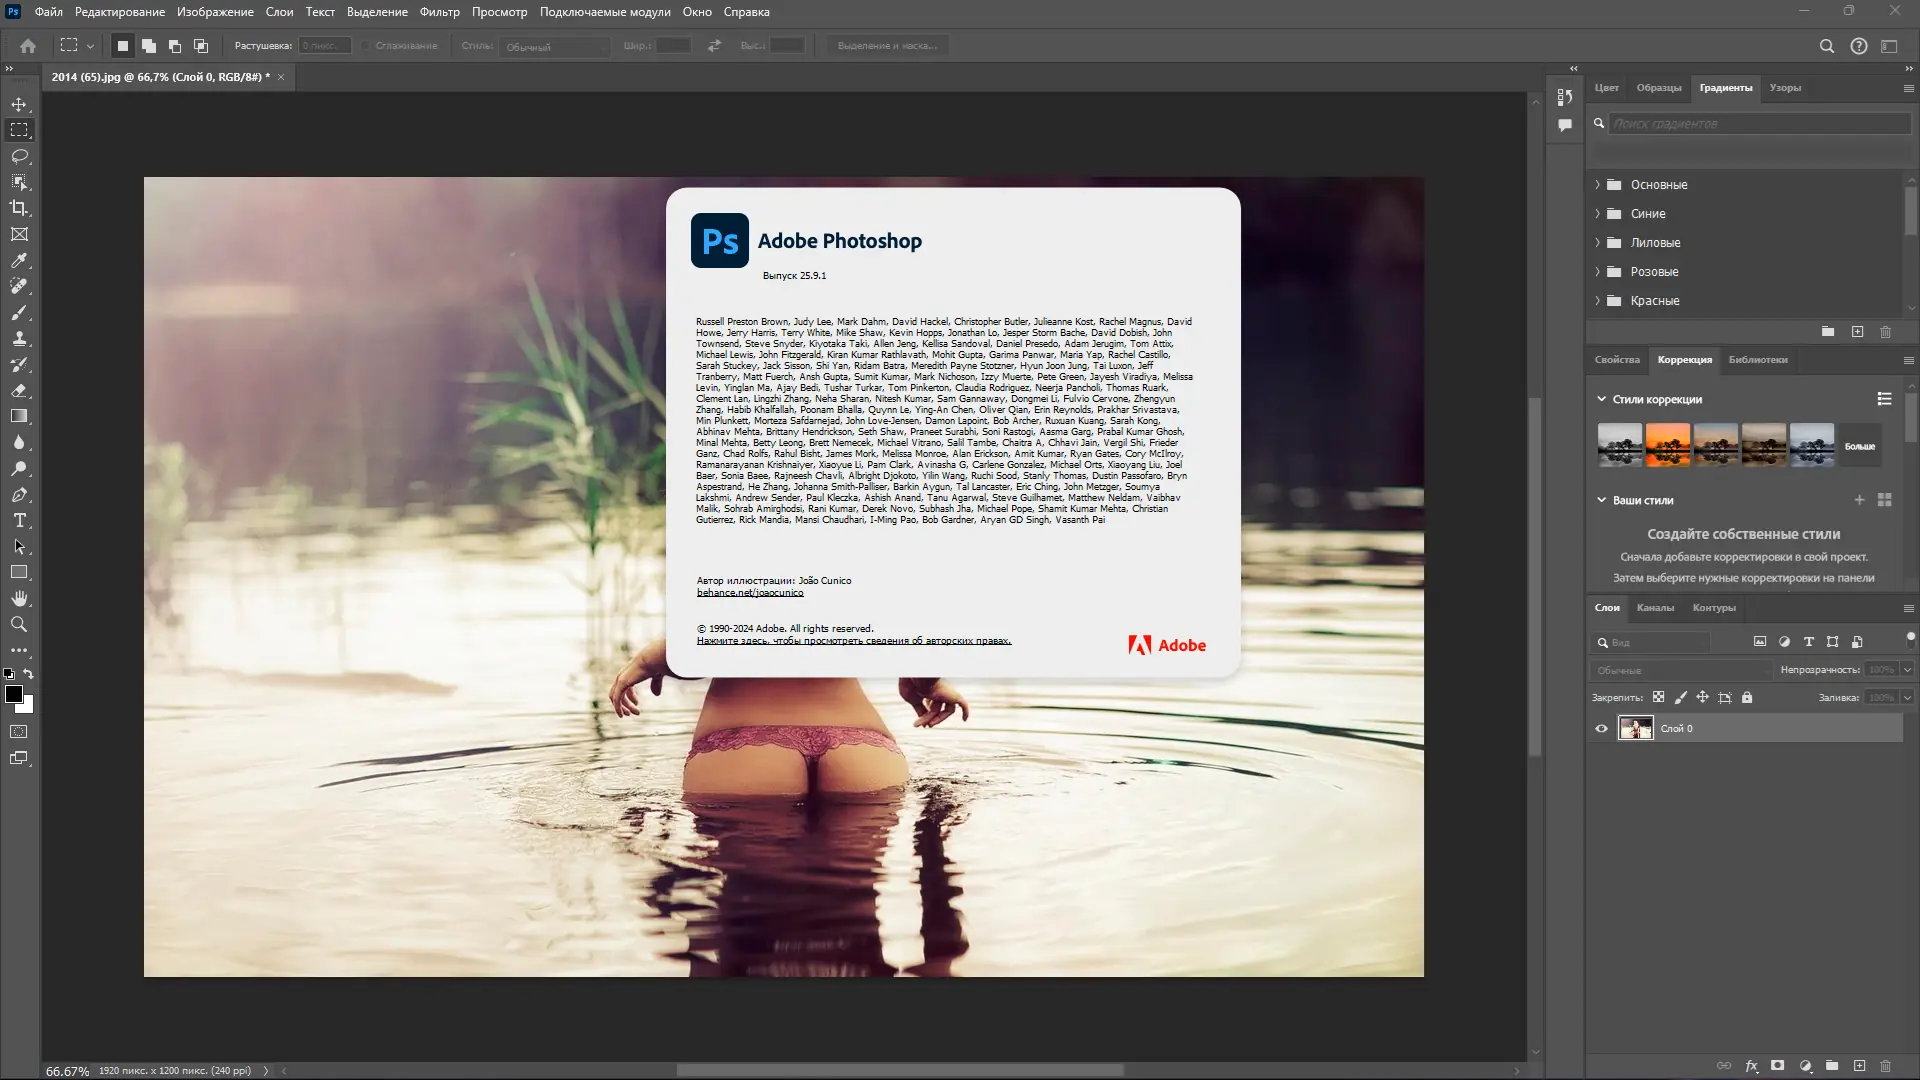1920x1080 pixels.
Task: Select the Hand tool
Action: [x=19, y=599]
